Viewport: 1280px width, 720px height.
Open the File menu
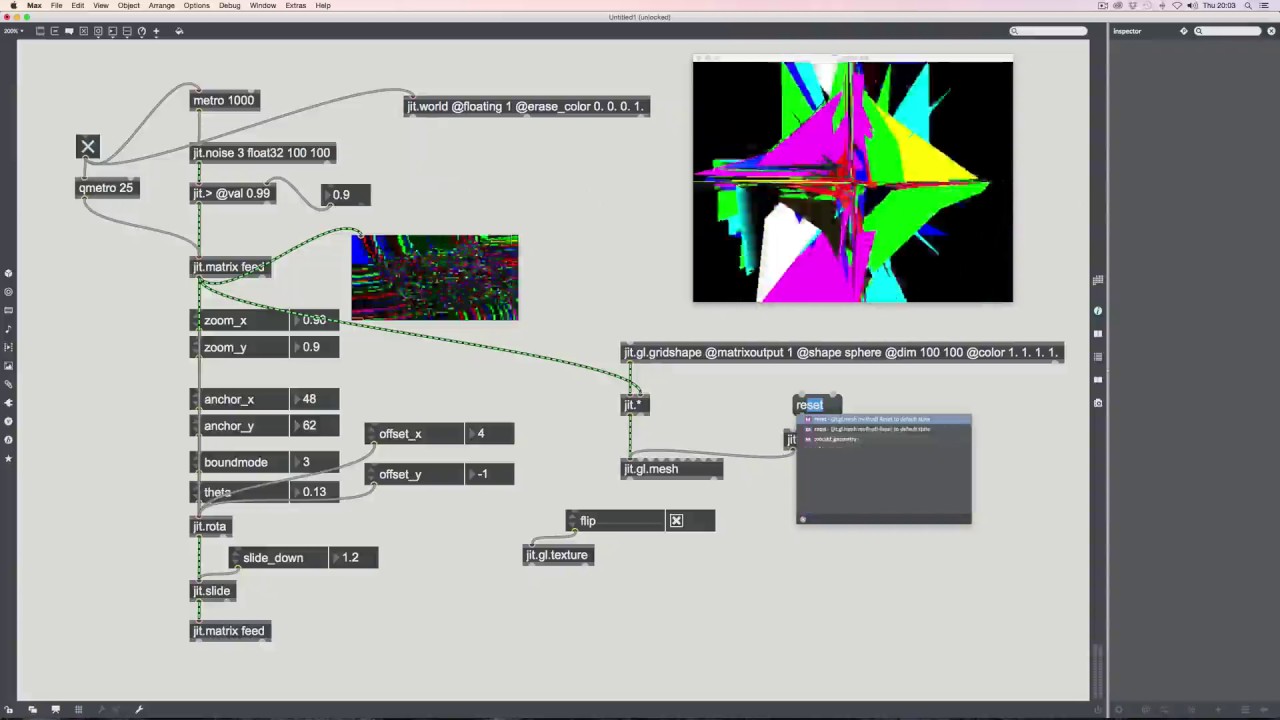[56, 5]
